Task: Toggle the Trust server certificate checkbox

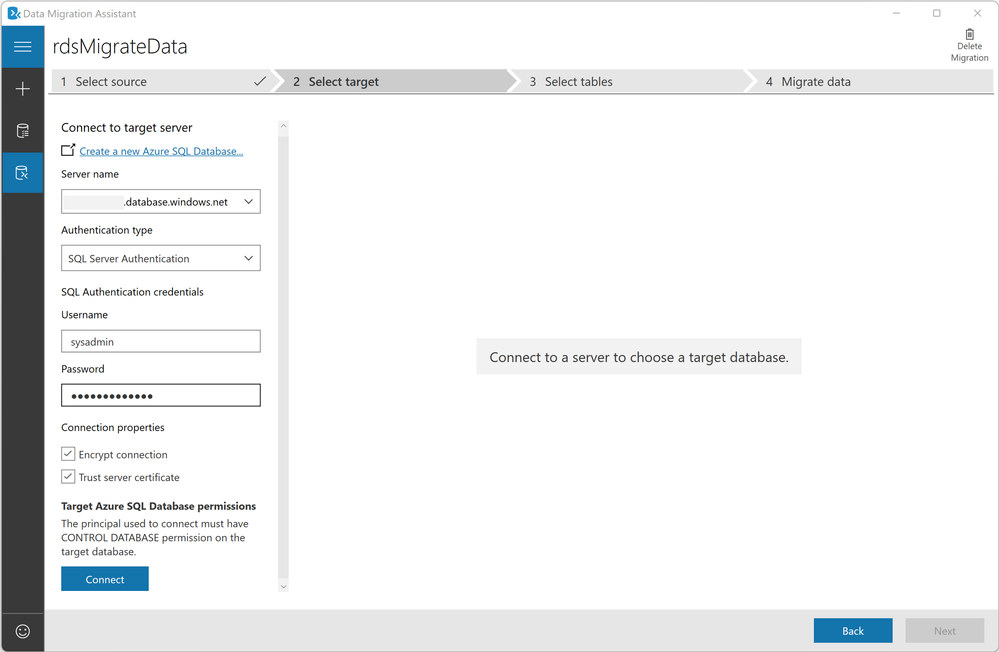Action: [x=68, y=477]
